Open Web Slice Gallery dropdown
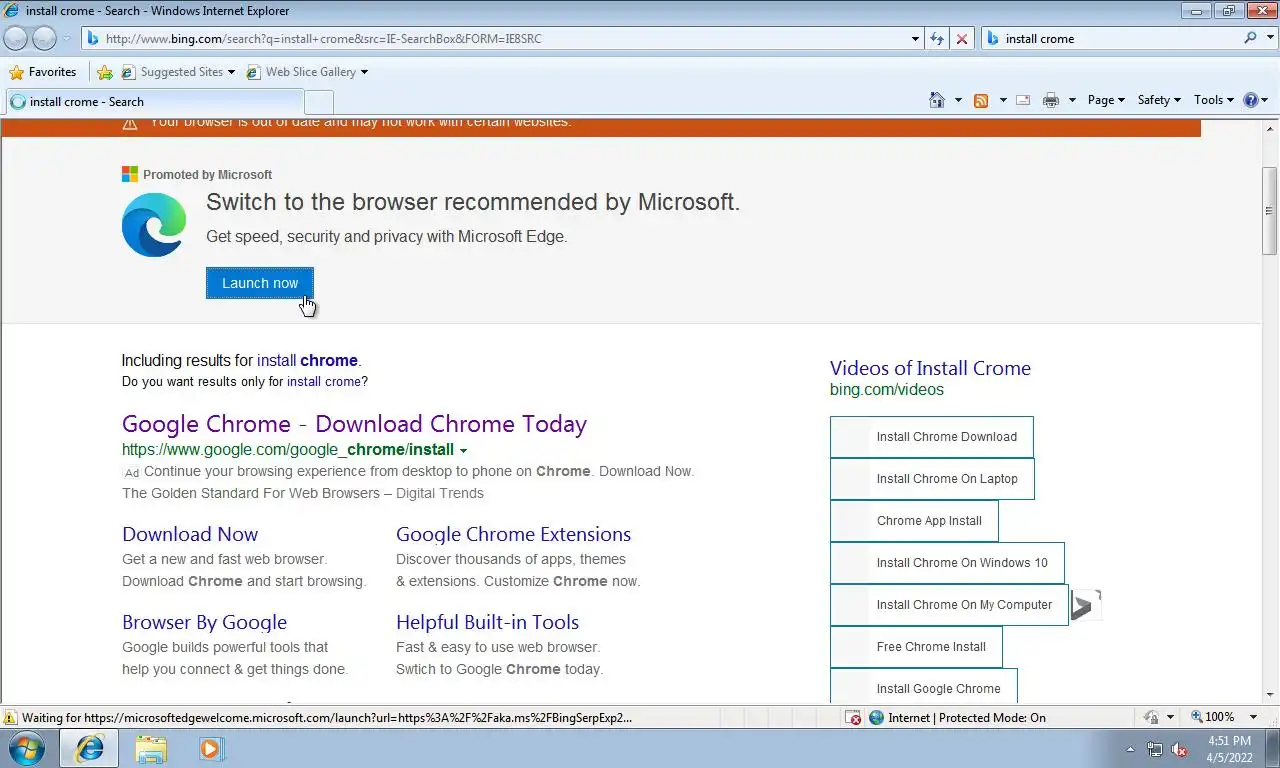1280x768 pixels. coord(307,72)
